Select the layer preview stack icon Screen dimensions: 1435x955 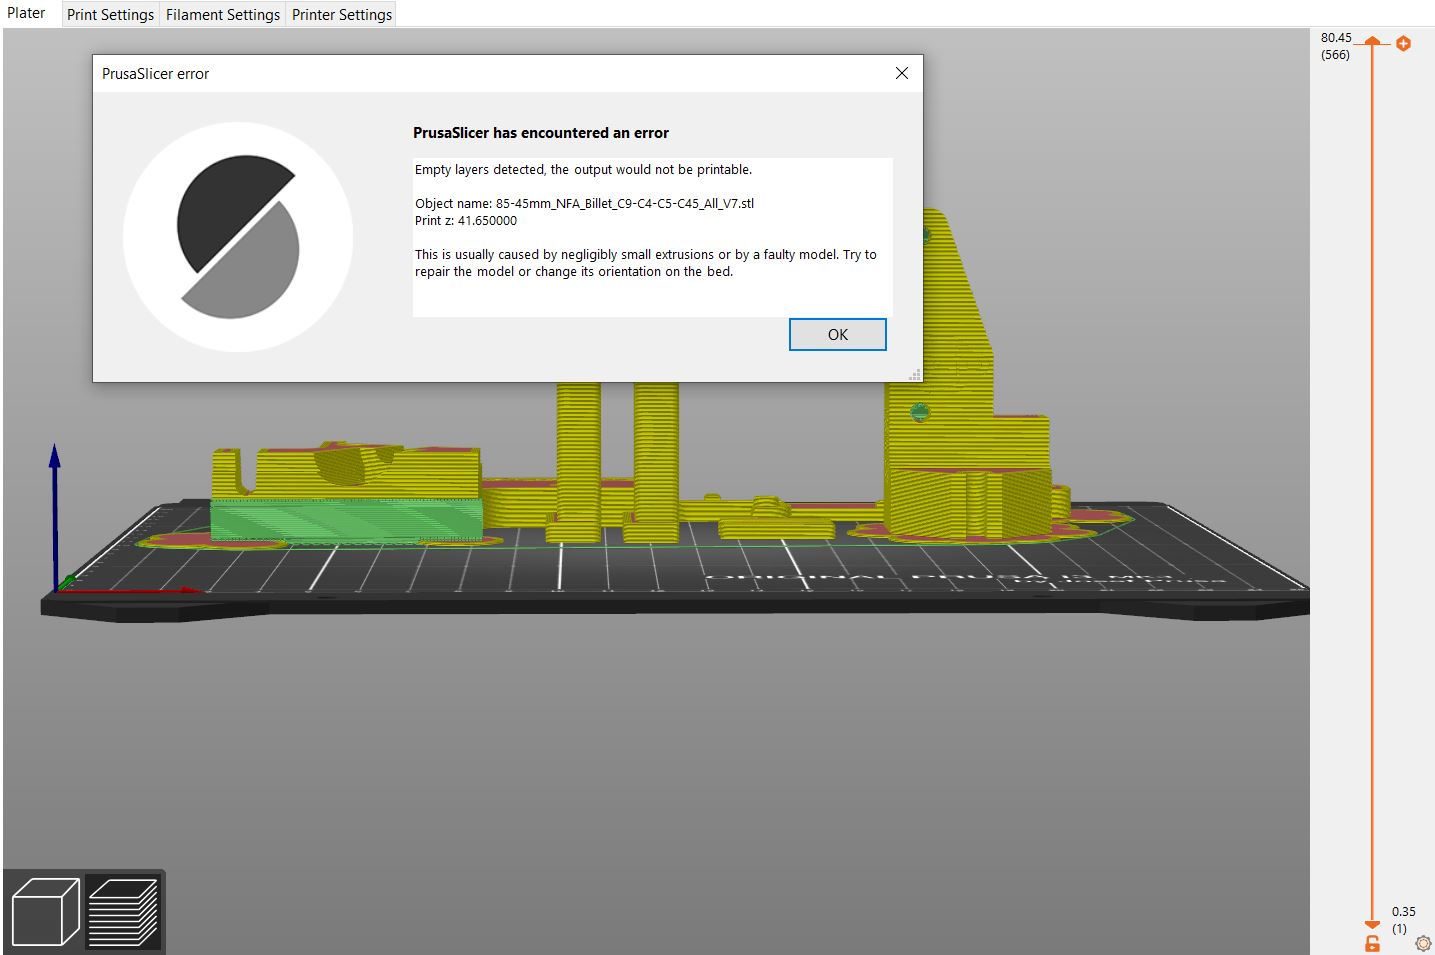[124, 909]
